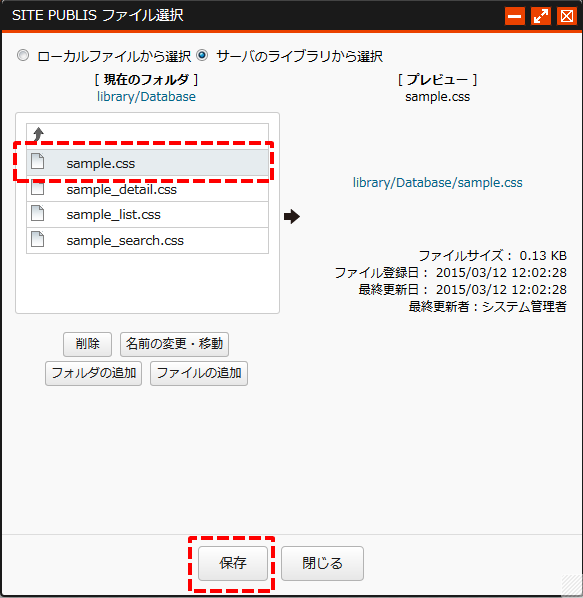583x598 pixels.
Task: Select the ローカルファイルから選択 radio button
Action: pos(23,55)
